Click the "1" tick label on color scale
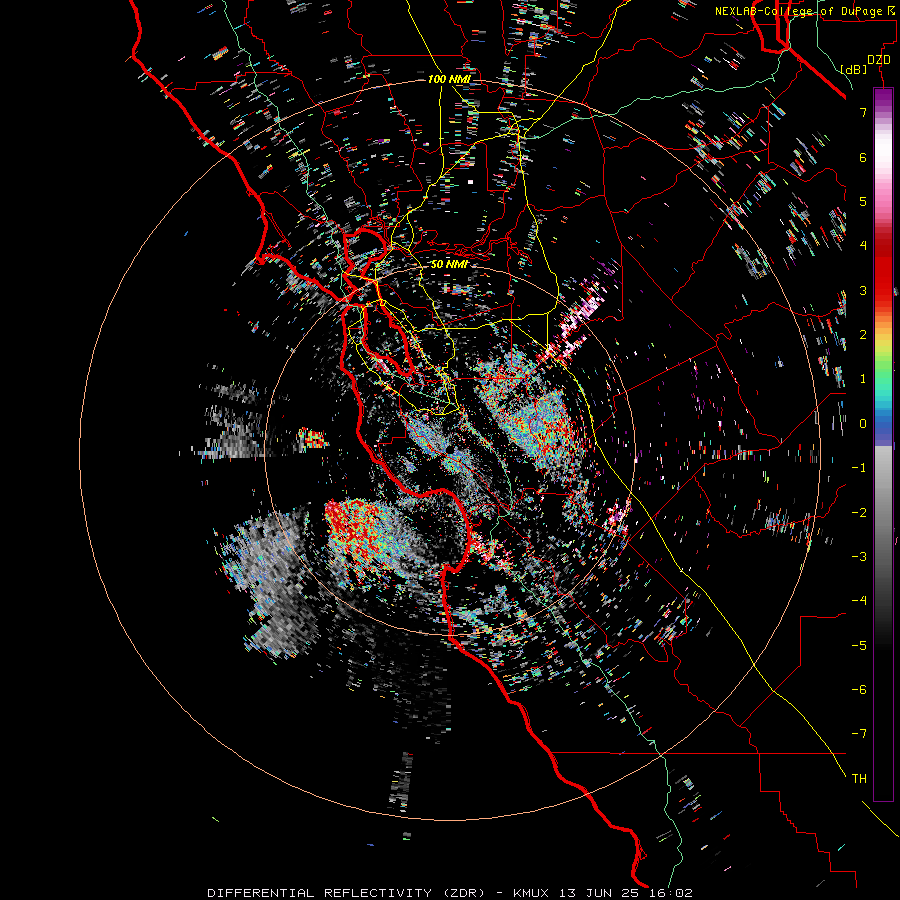Viewport: 900px width, 900px height. (x=863, y=379)
